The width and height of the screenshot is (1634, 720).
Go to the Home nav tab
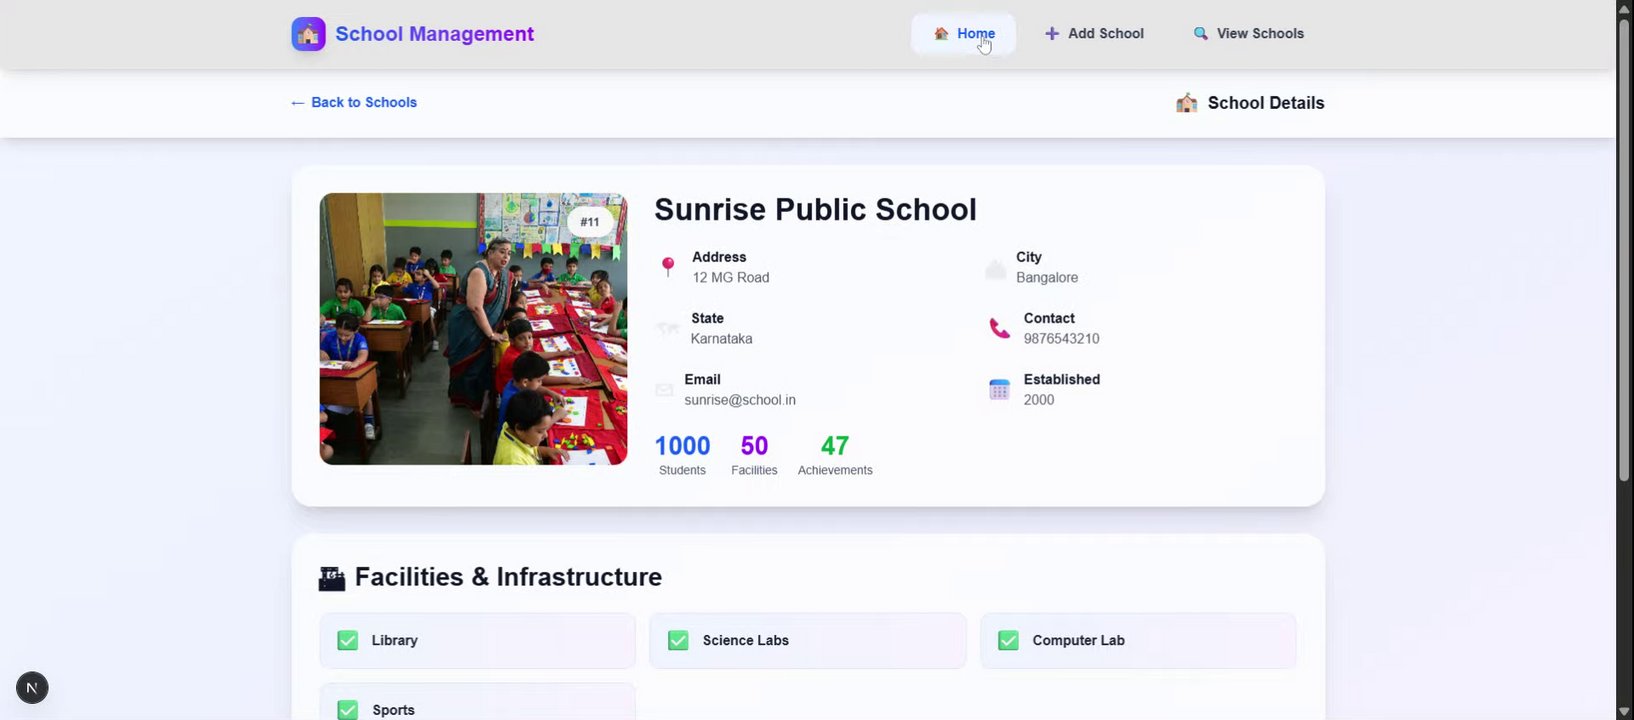[964, 34]
